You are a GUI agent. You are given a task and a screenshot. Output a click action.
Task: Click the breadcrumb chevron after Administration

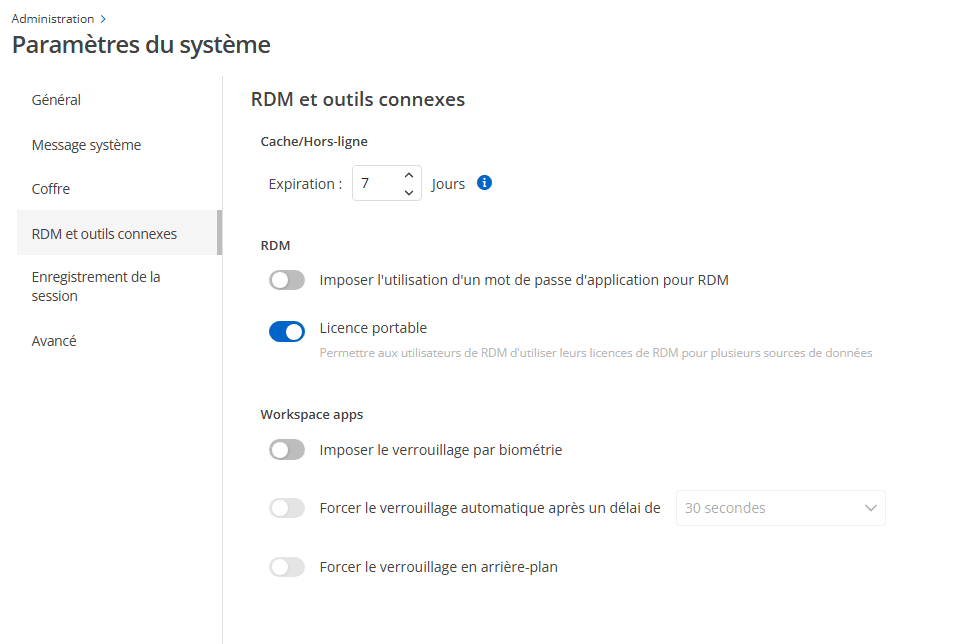(103, 19)
